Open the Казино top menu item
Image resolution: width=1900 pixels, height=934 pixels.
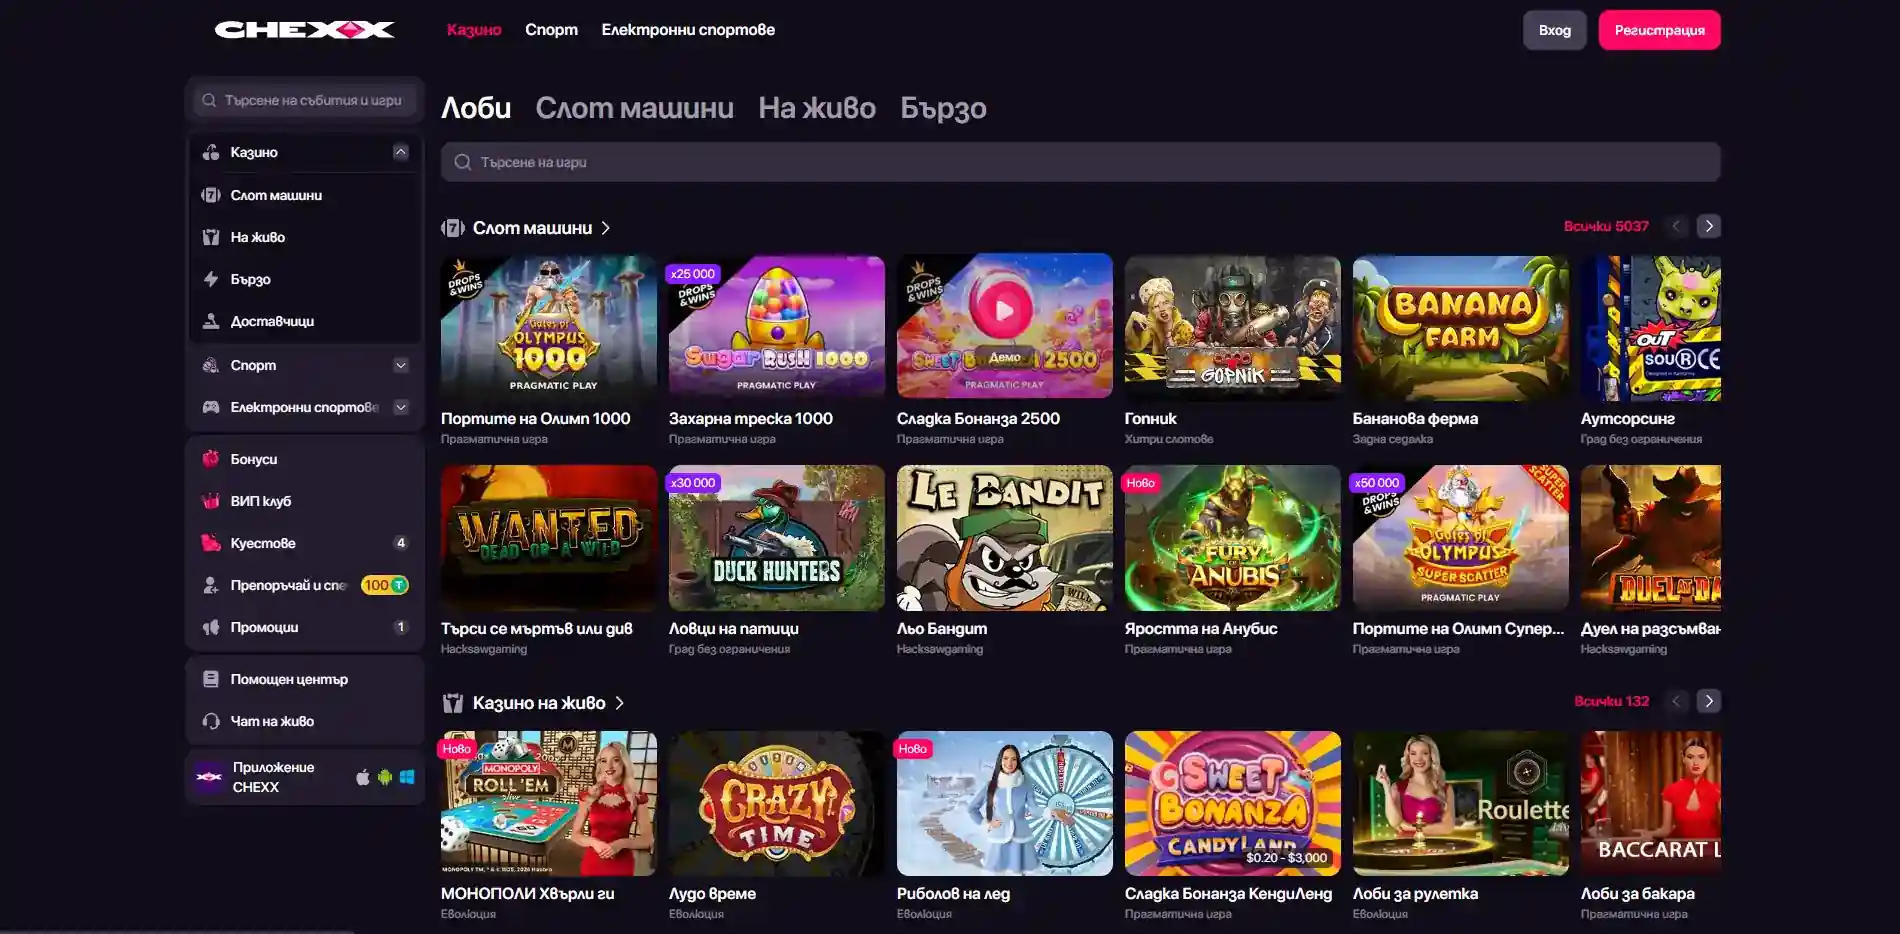point(474,30)
